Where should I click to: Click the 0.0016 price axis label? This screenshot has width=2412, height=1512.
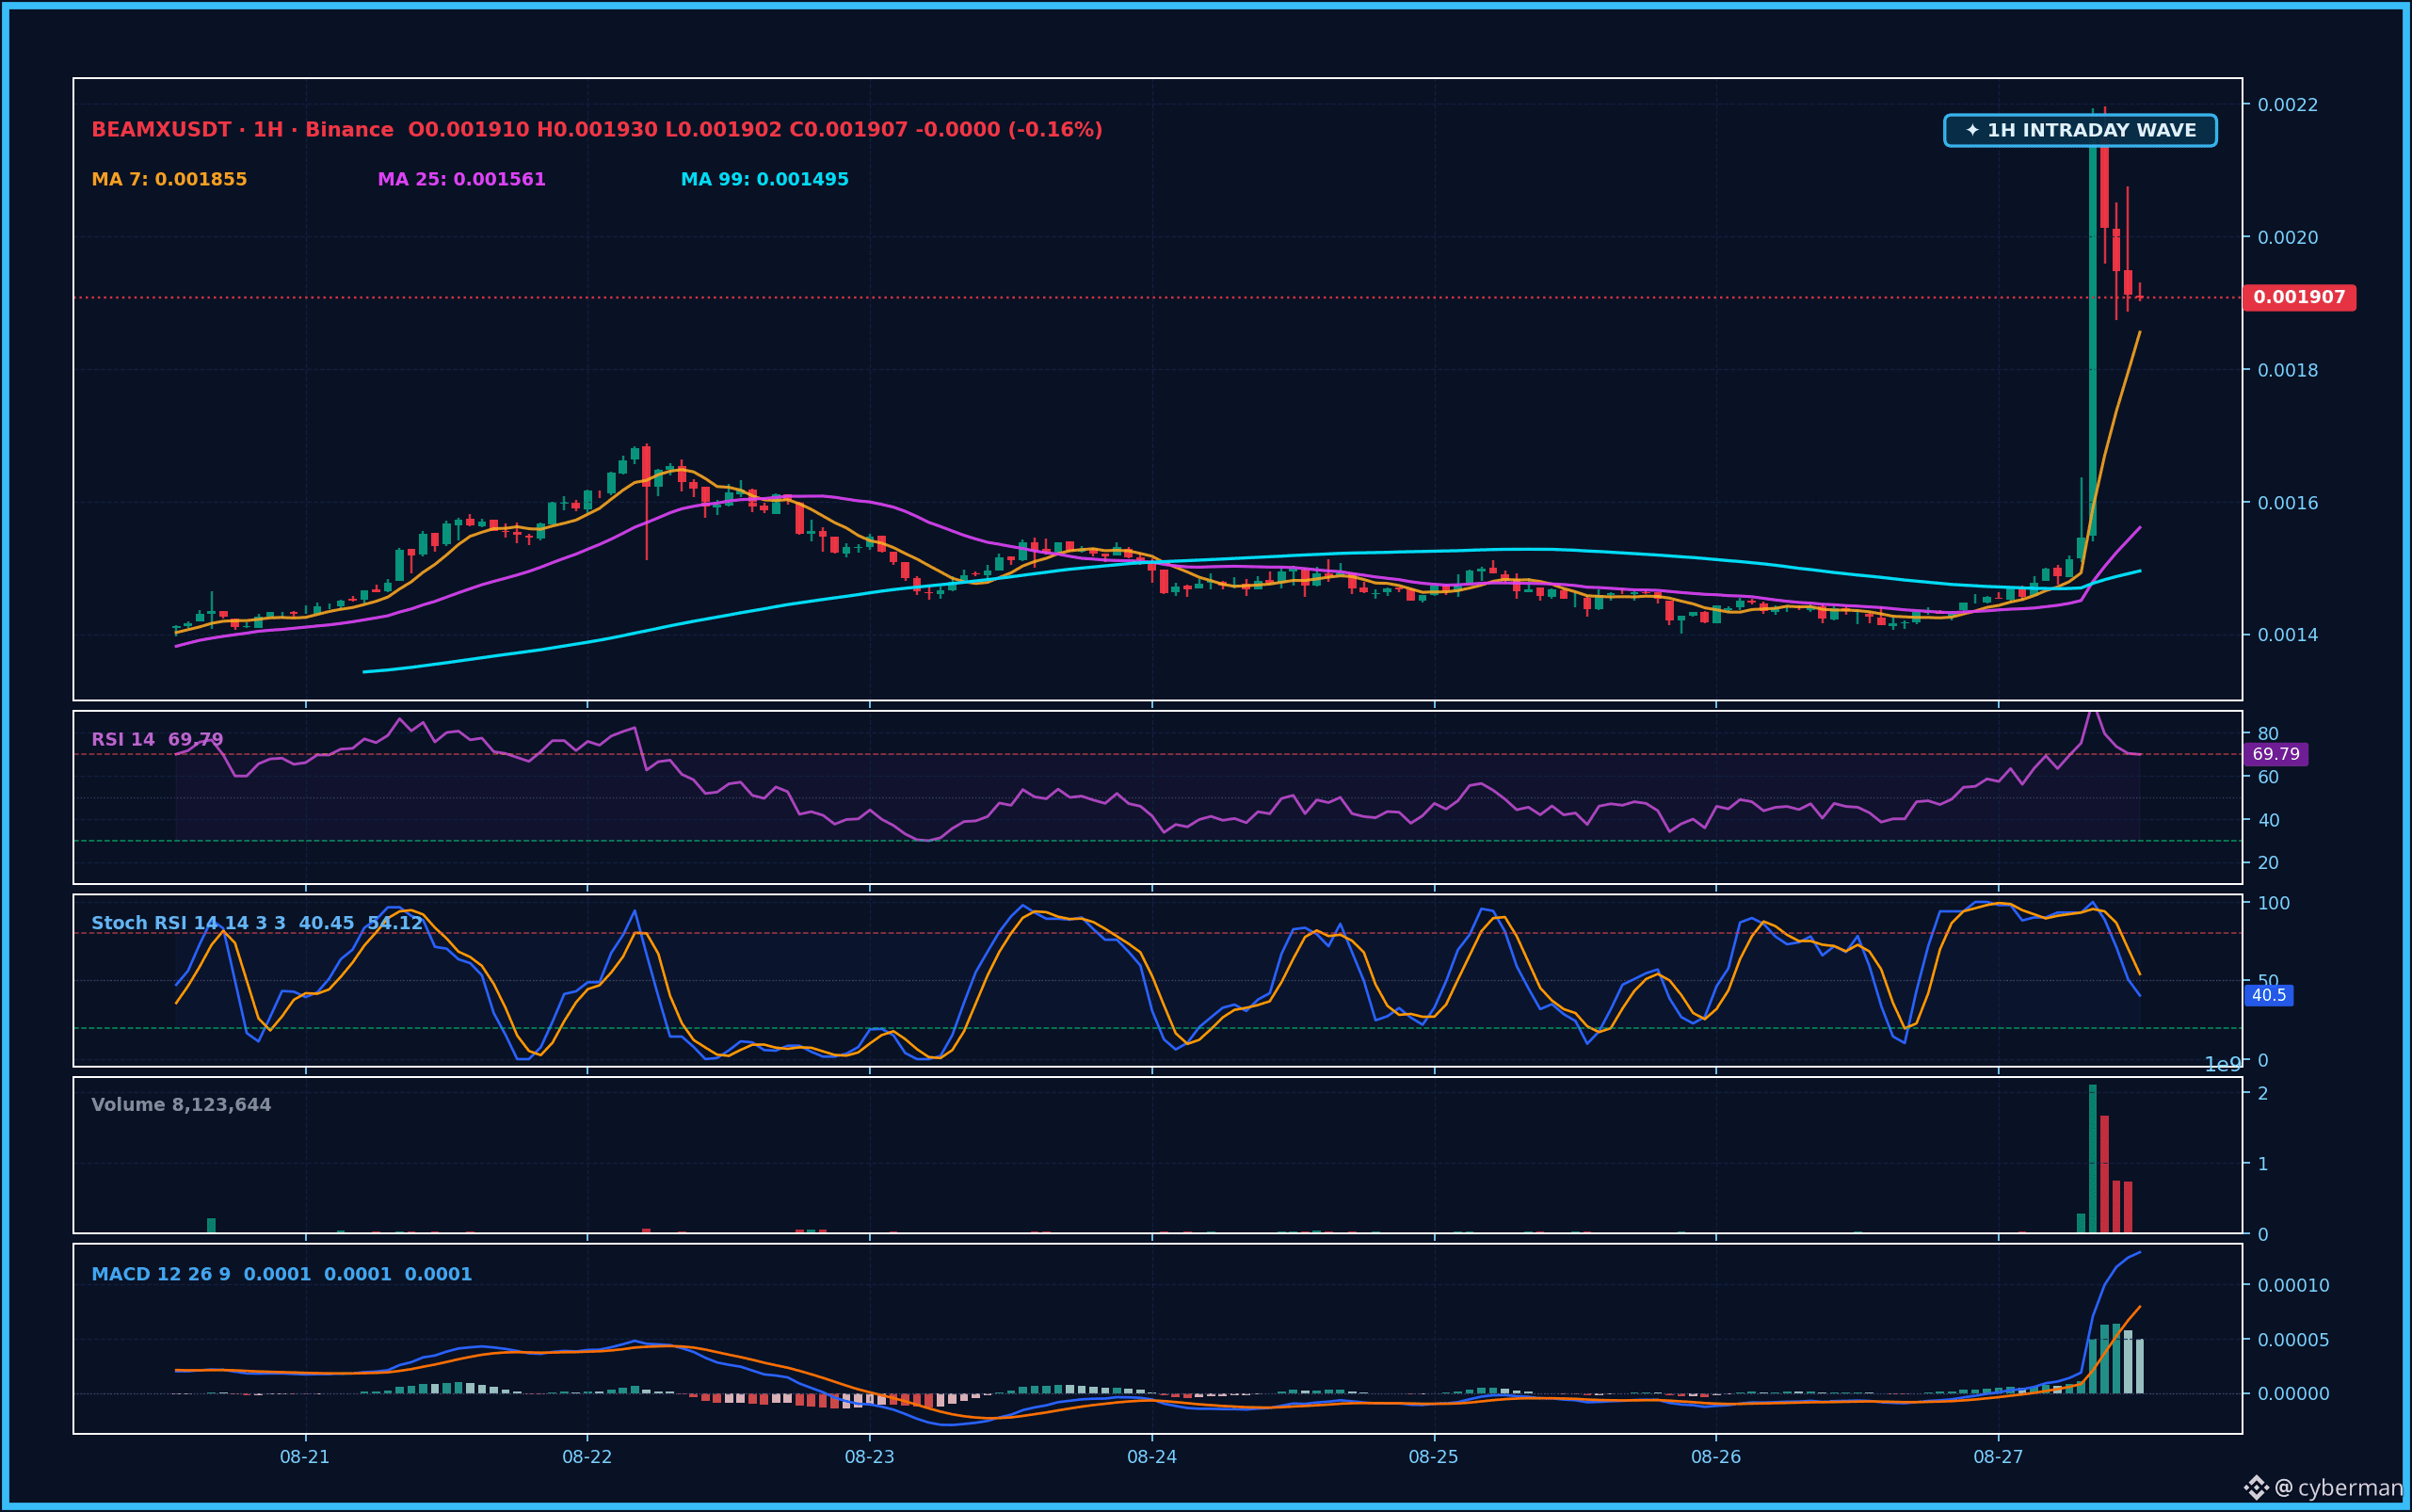click(2287, 503)
